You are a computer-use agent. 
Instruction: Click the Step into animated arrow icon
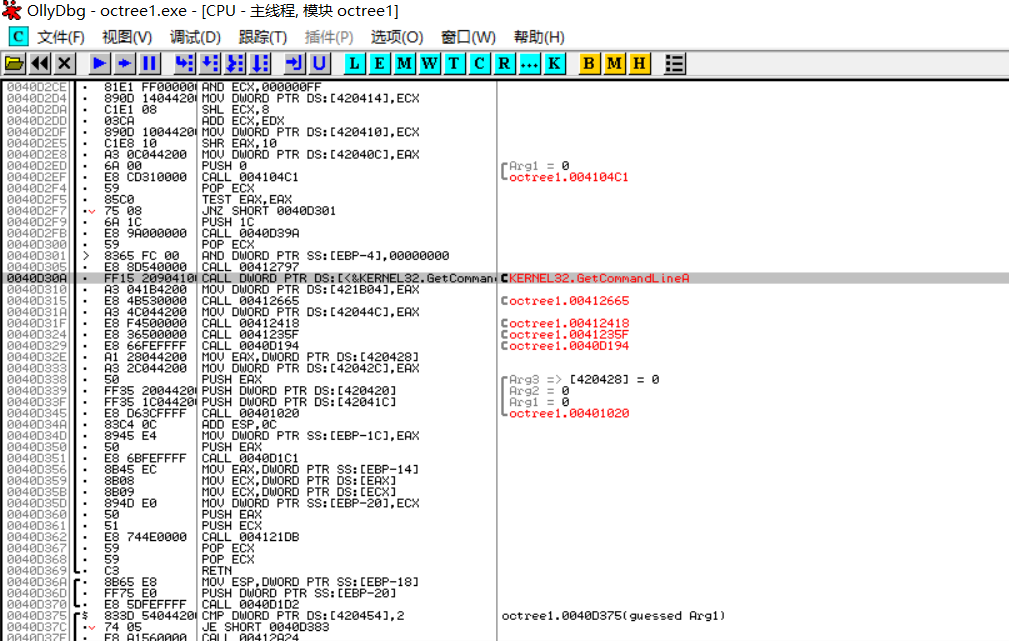(x=125, y=64)
